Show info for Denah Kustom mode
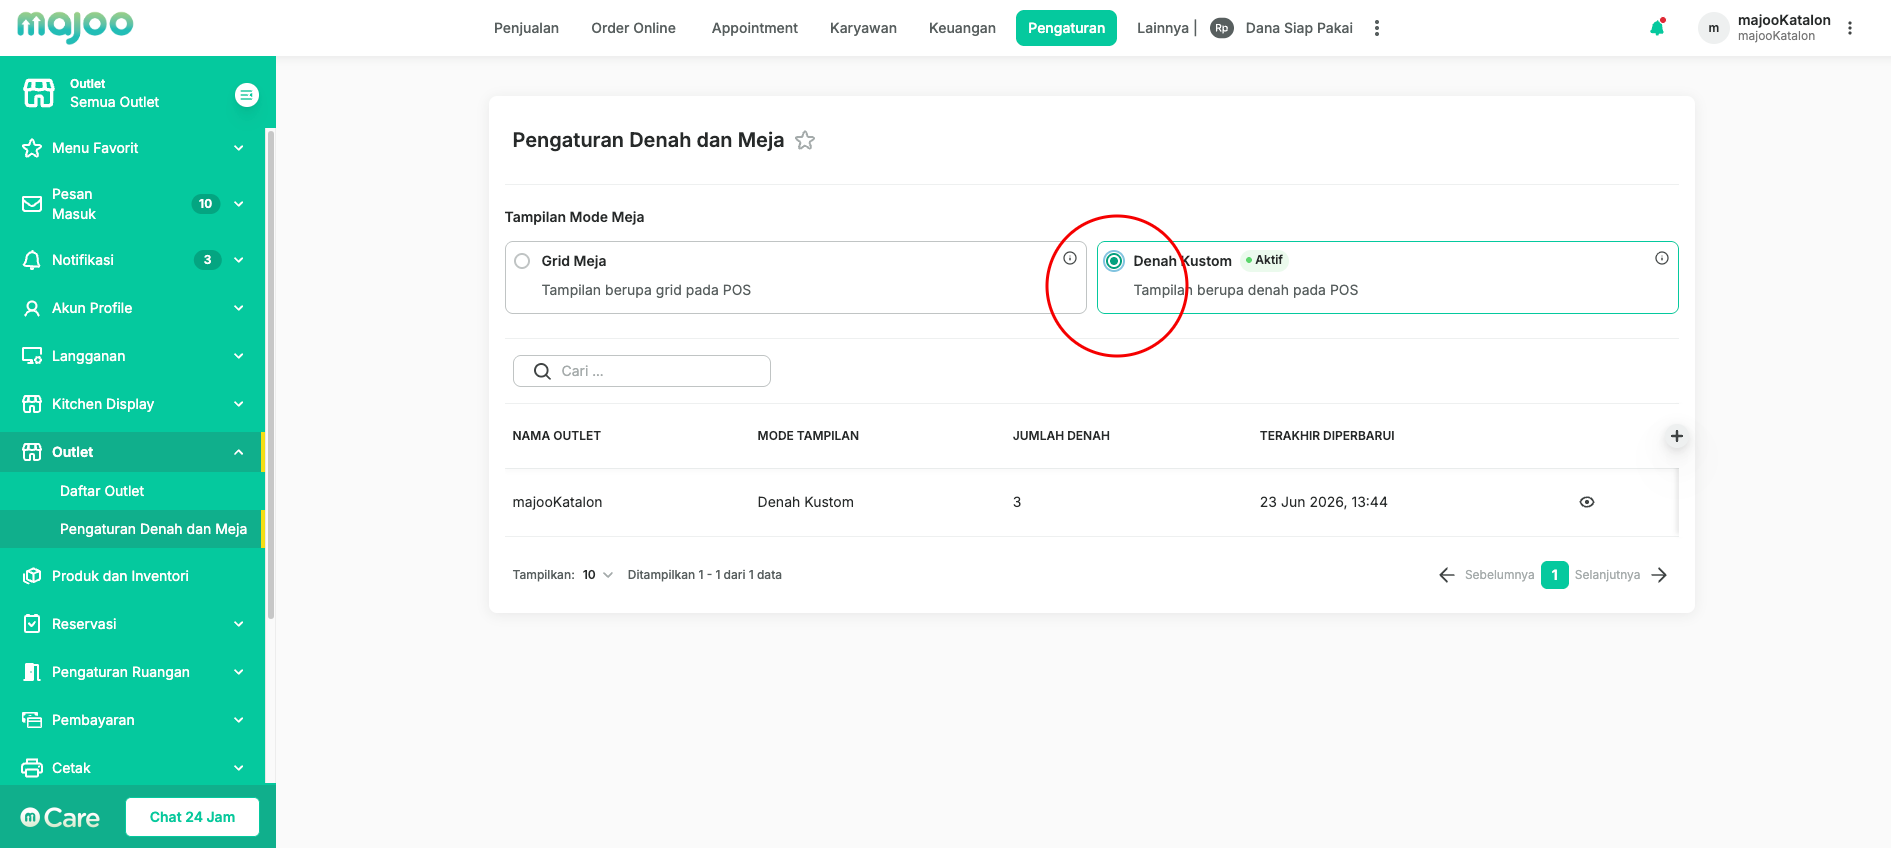Screen dimensions: 1891x848 [1662, 258]
